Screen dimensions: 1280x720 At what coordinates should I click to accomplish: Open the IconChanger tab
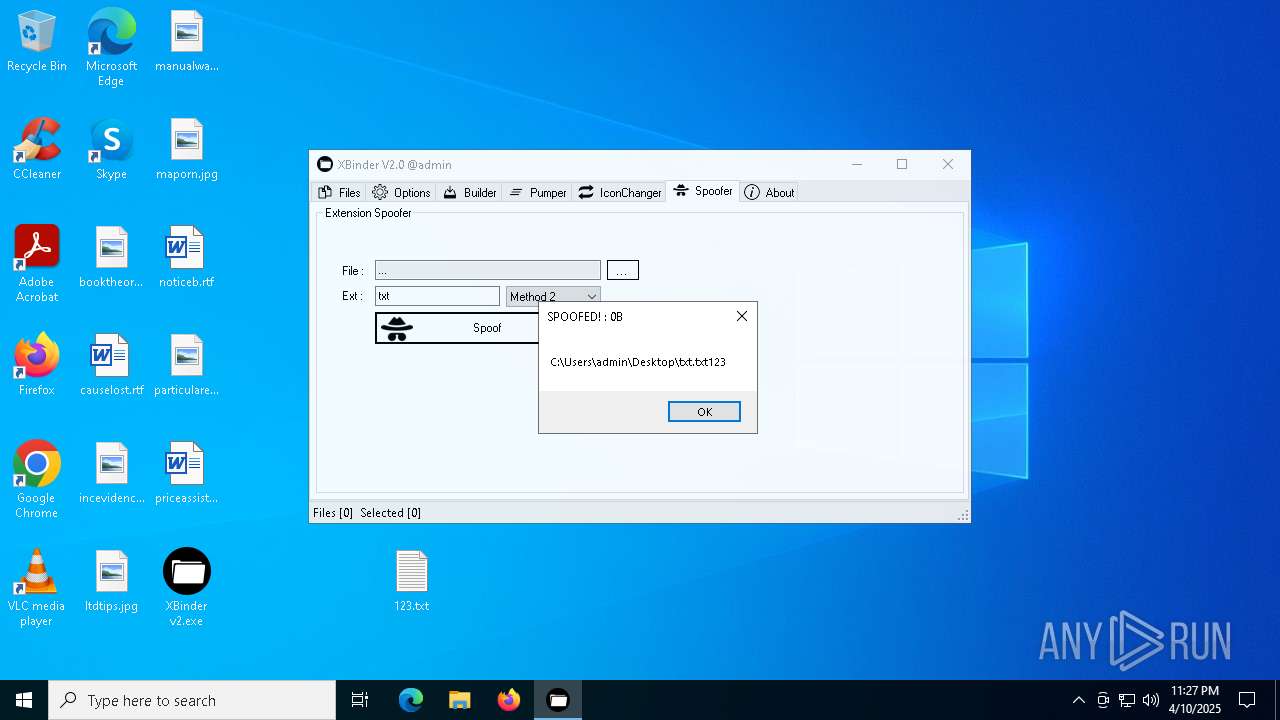pos(620,192)
